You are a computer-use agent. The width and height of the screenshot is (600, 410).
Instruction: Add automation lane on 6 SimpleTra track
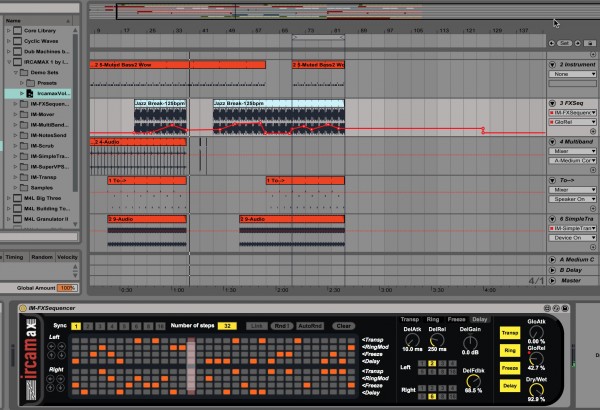pos(593,247)
